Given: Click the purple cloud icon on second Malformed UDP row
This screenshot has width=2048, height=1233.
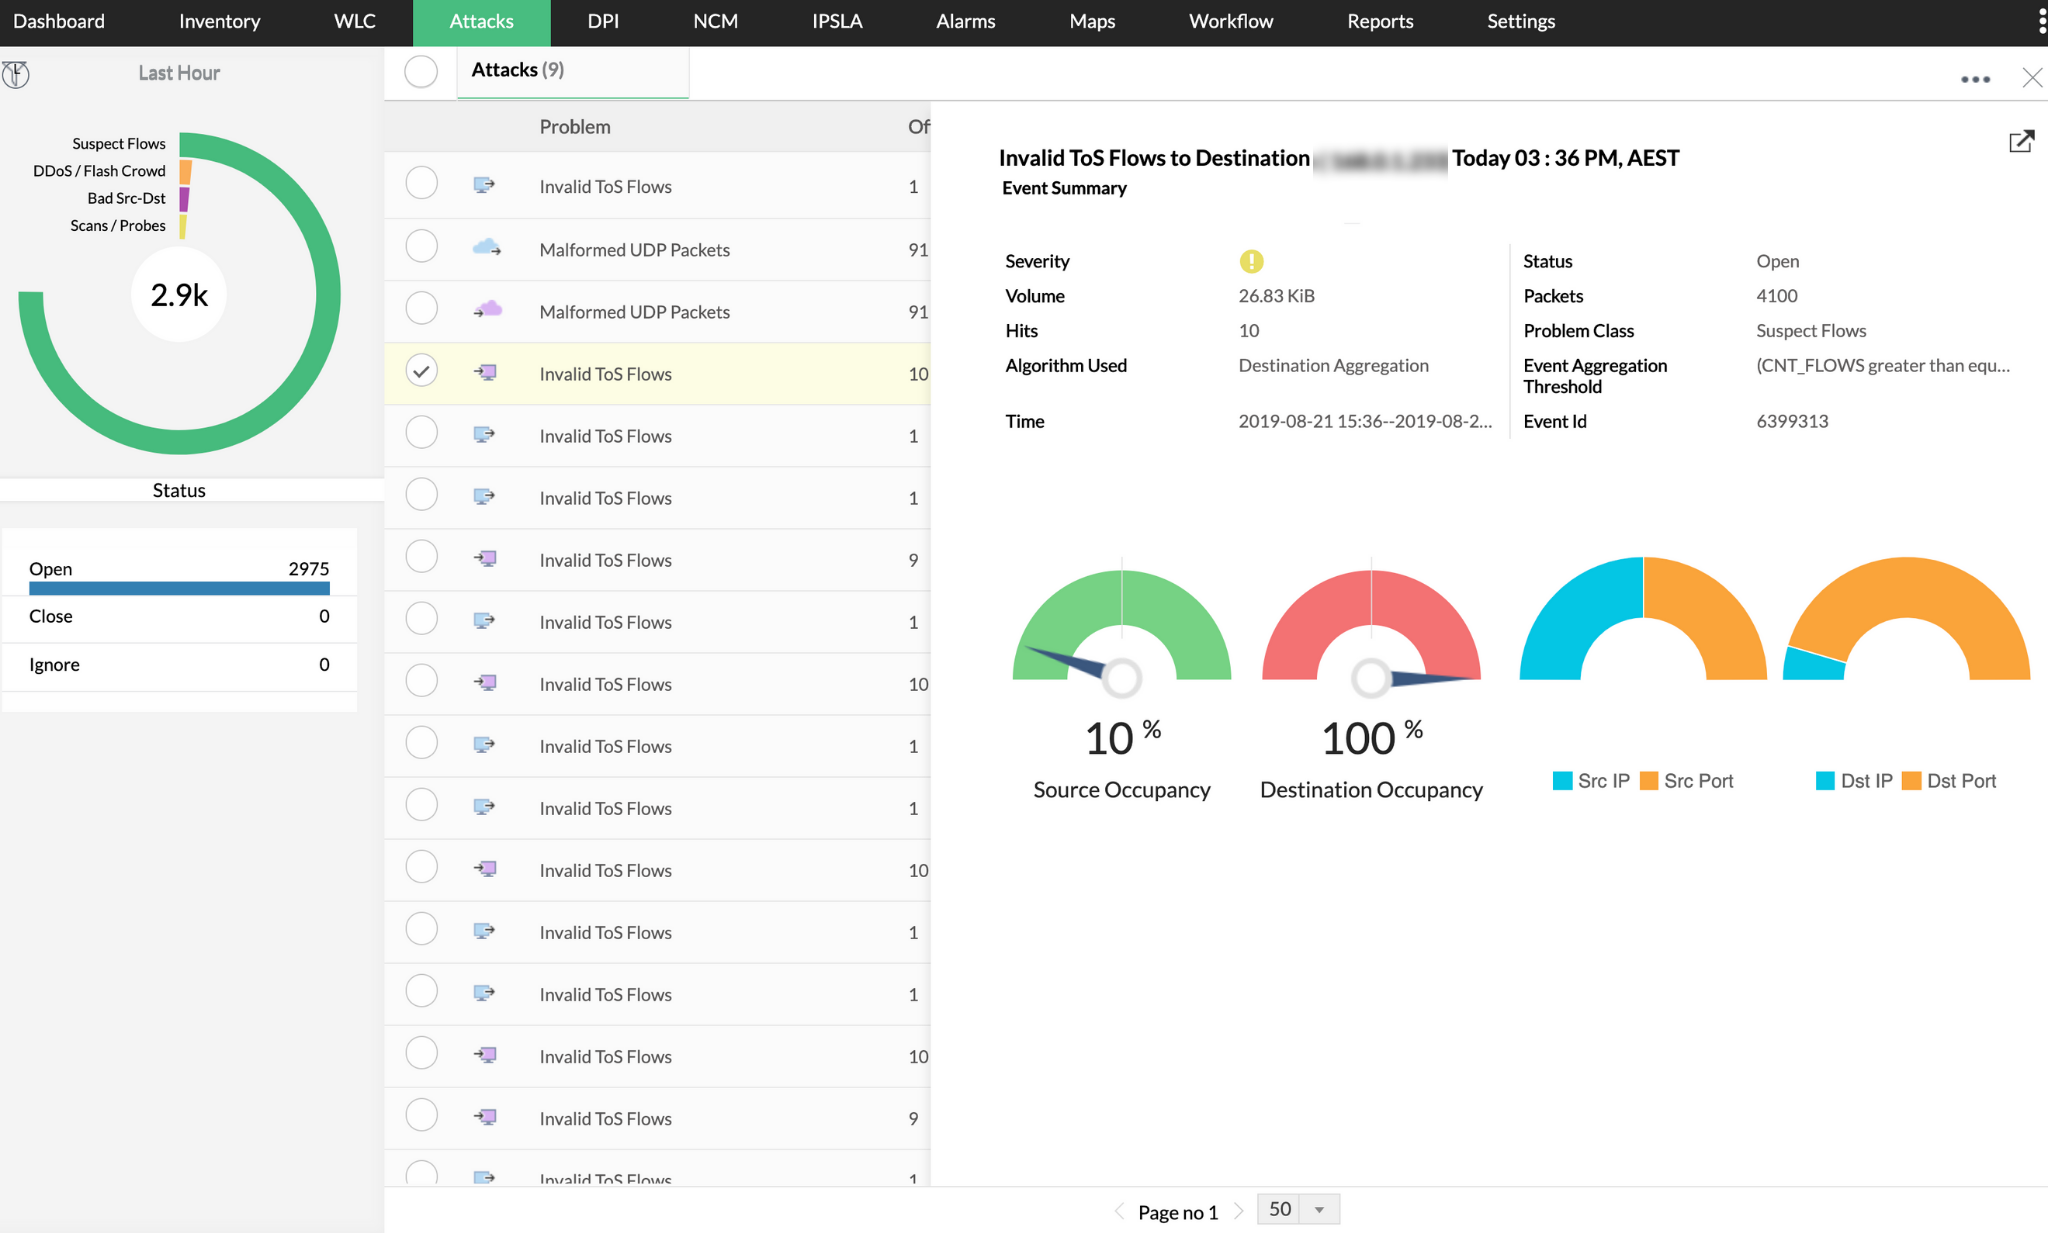Looking at the screenshot, I should (x=486, y=310).
